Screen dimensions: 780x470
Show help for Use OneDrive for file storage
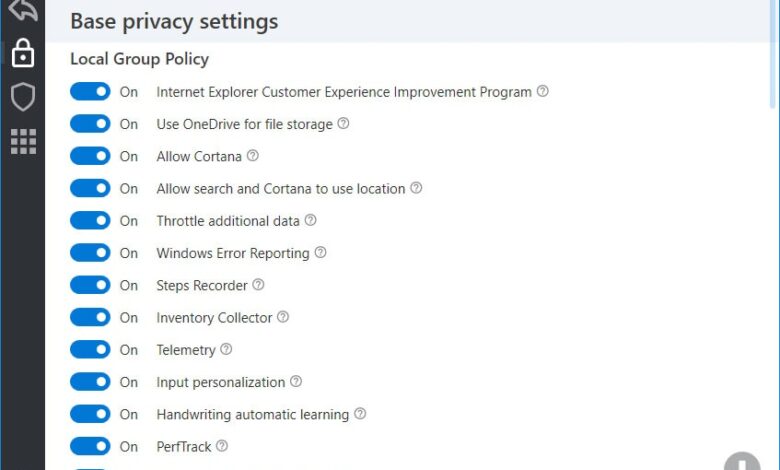343,124
